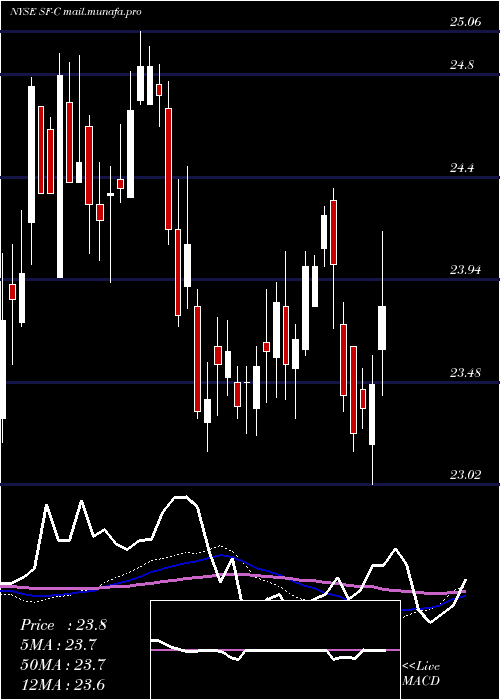Click the 5MA : 23.7 readout
Viewport: 500px width, 700px height.
(59, 645)
